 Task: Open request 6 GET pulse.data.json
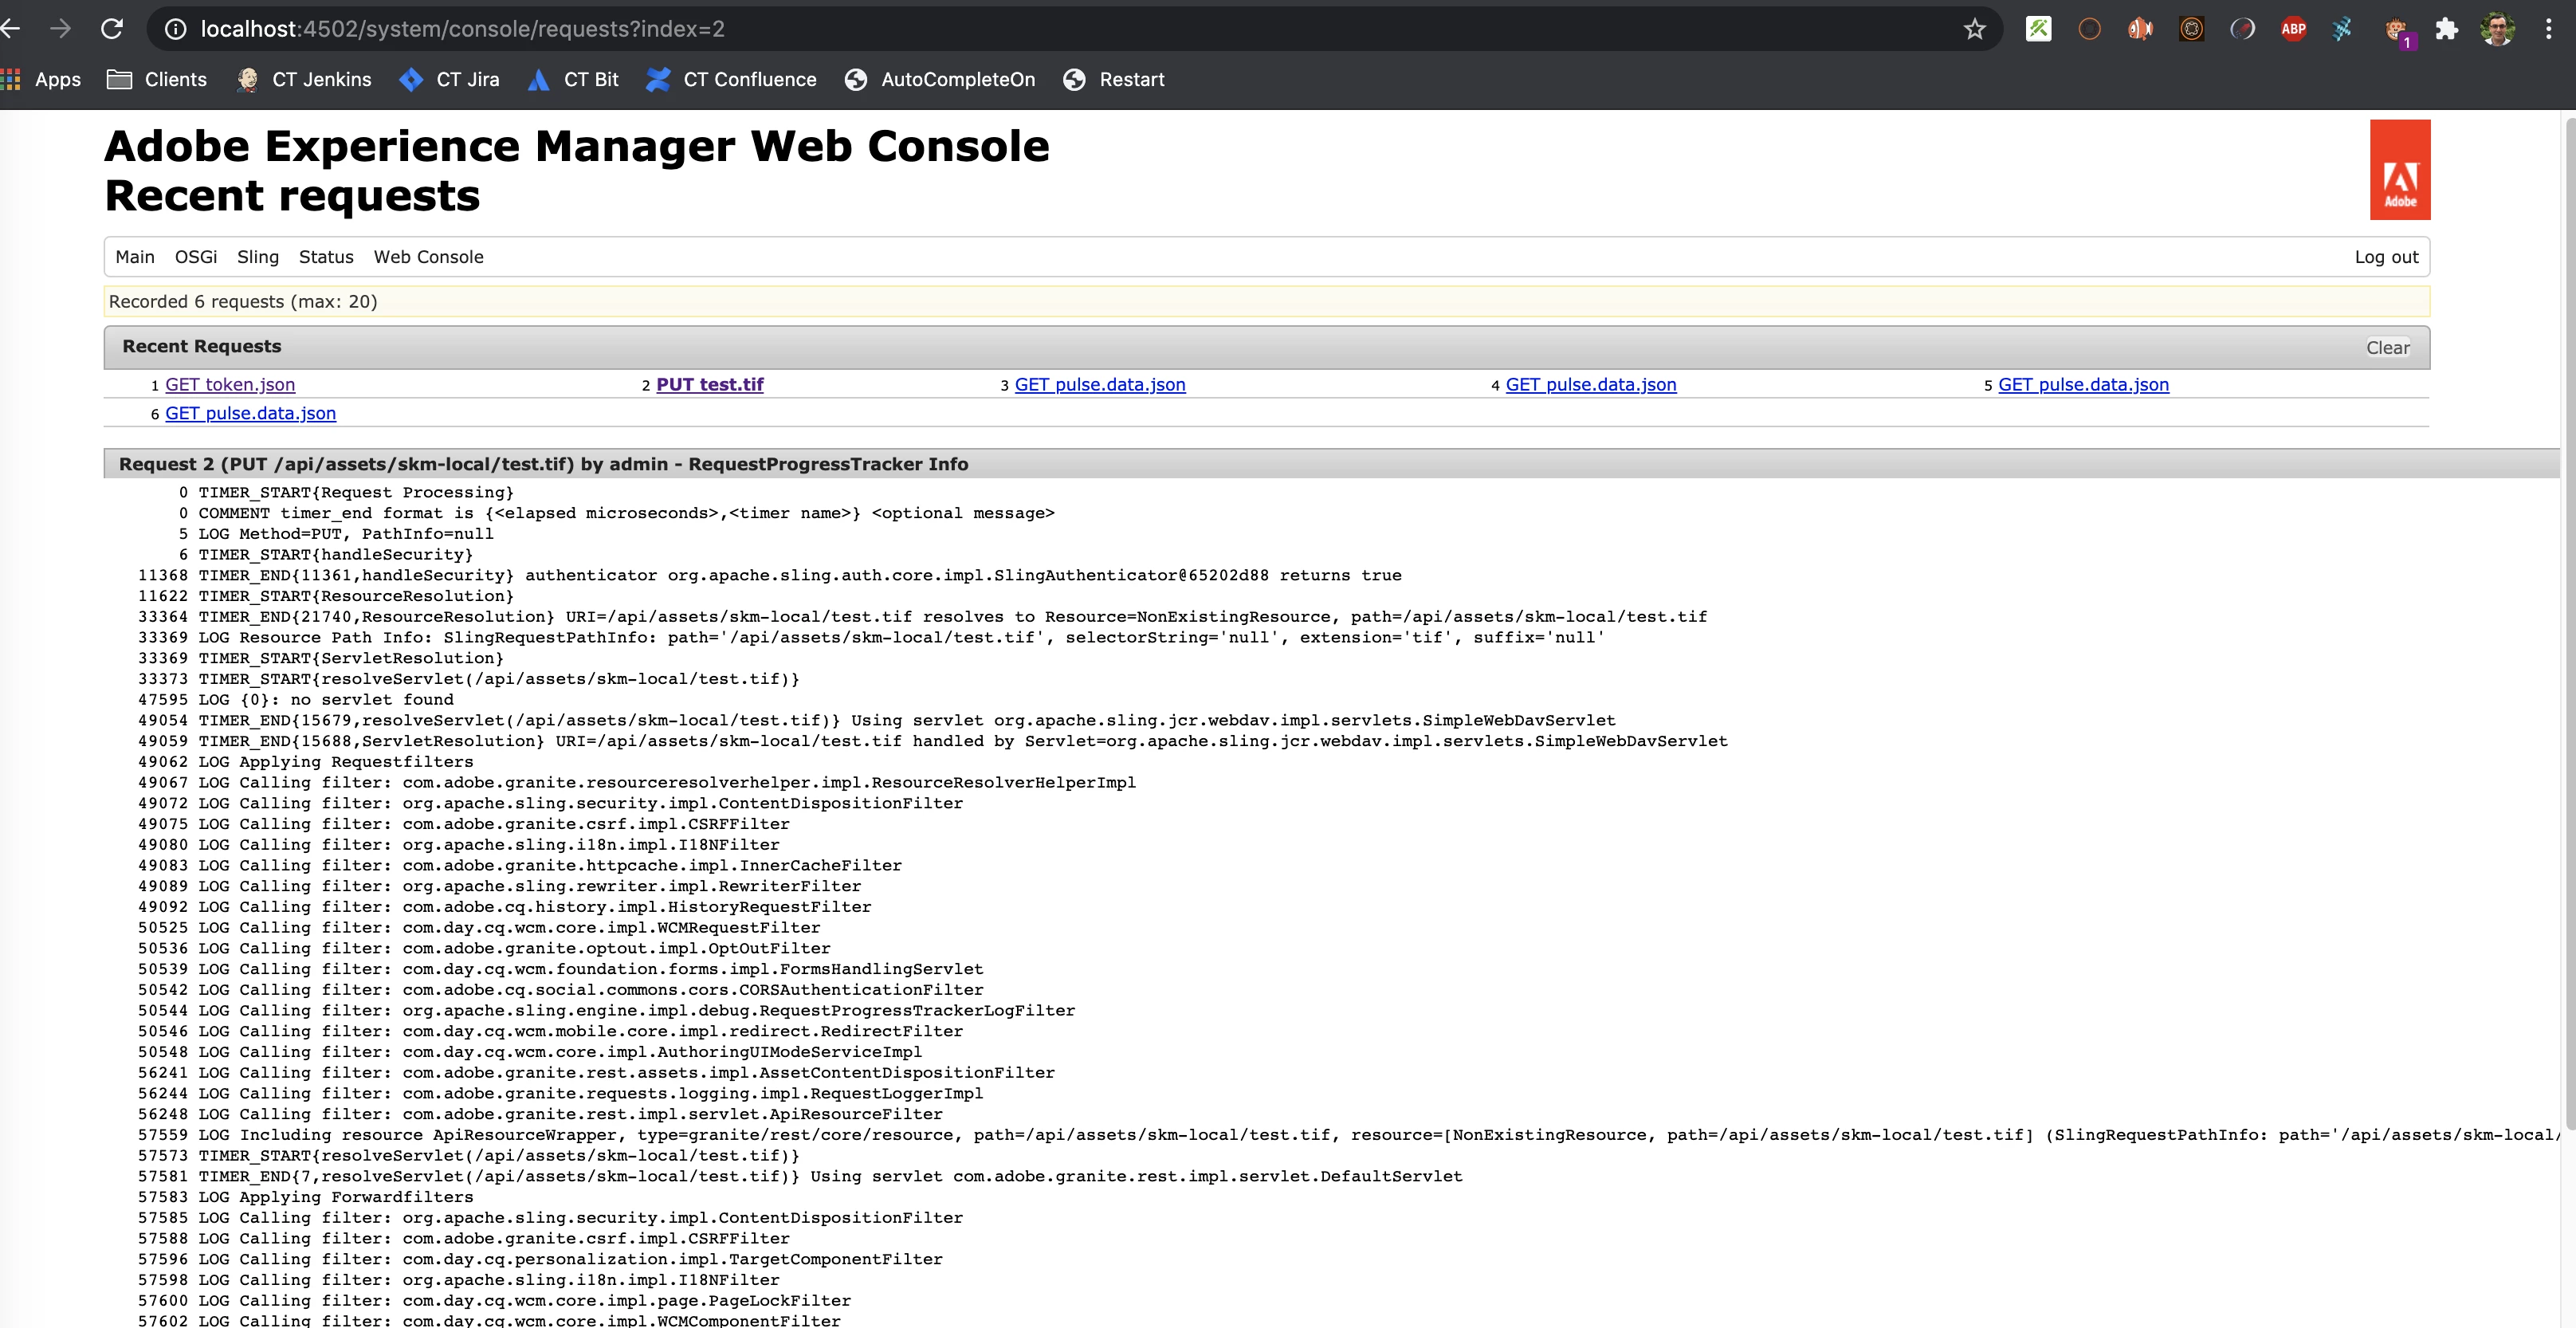coord(250,414)
